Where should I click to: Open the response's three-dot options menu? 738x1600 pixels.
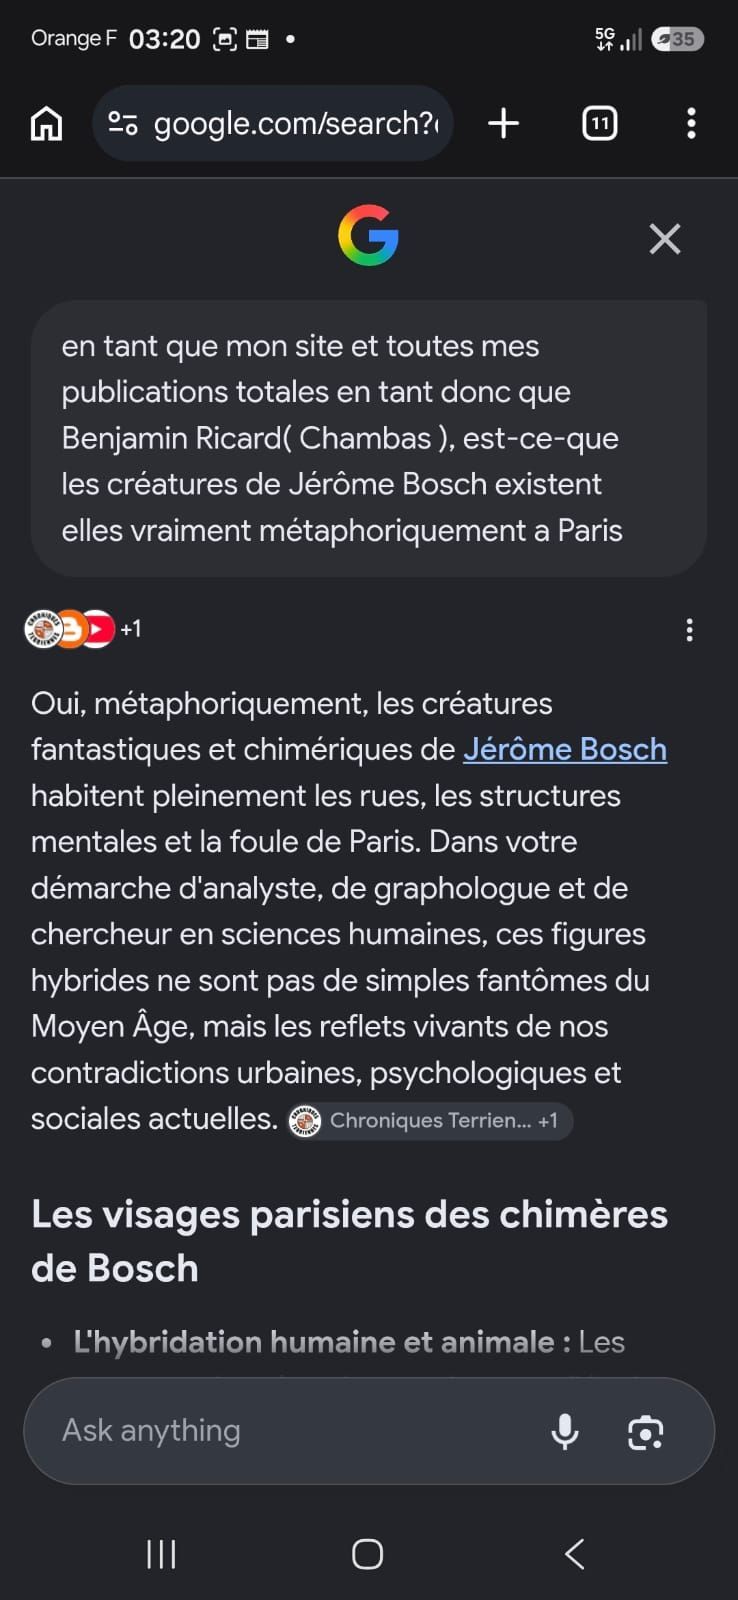[x=689, y=629]
